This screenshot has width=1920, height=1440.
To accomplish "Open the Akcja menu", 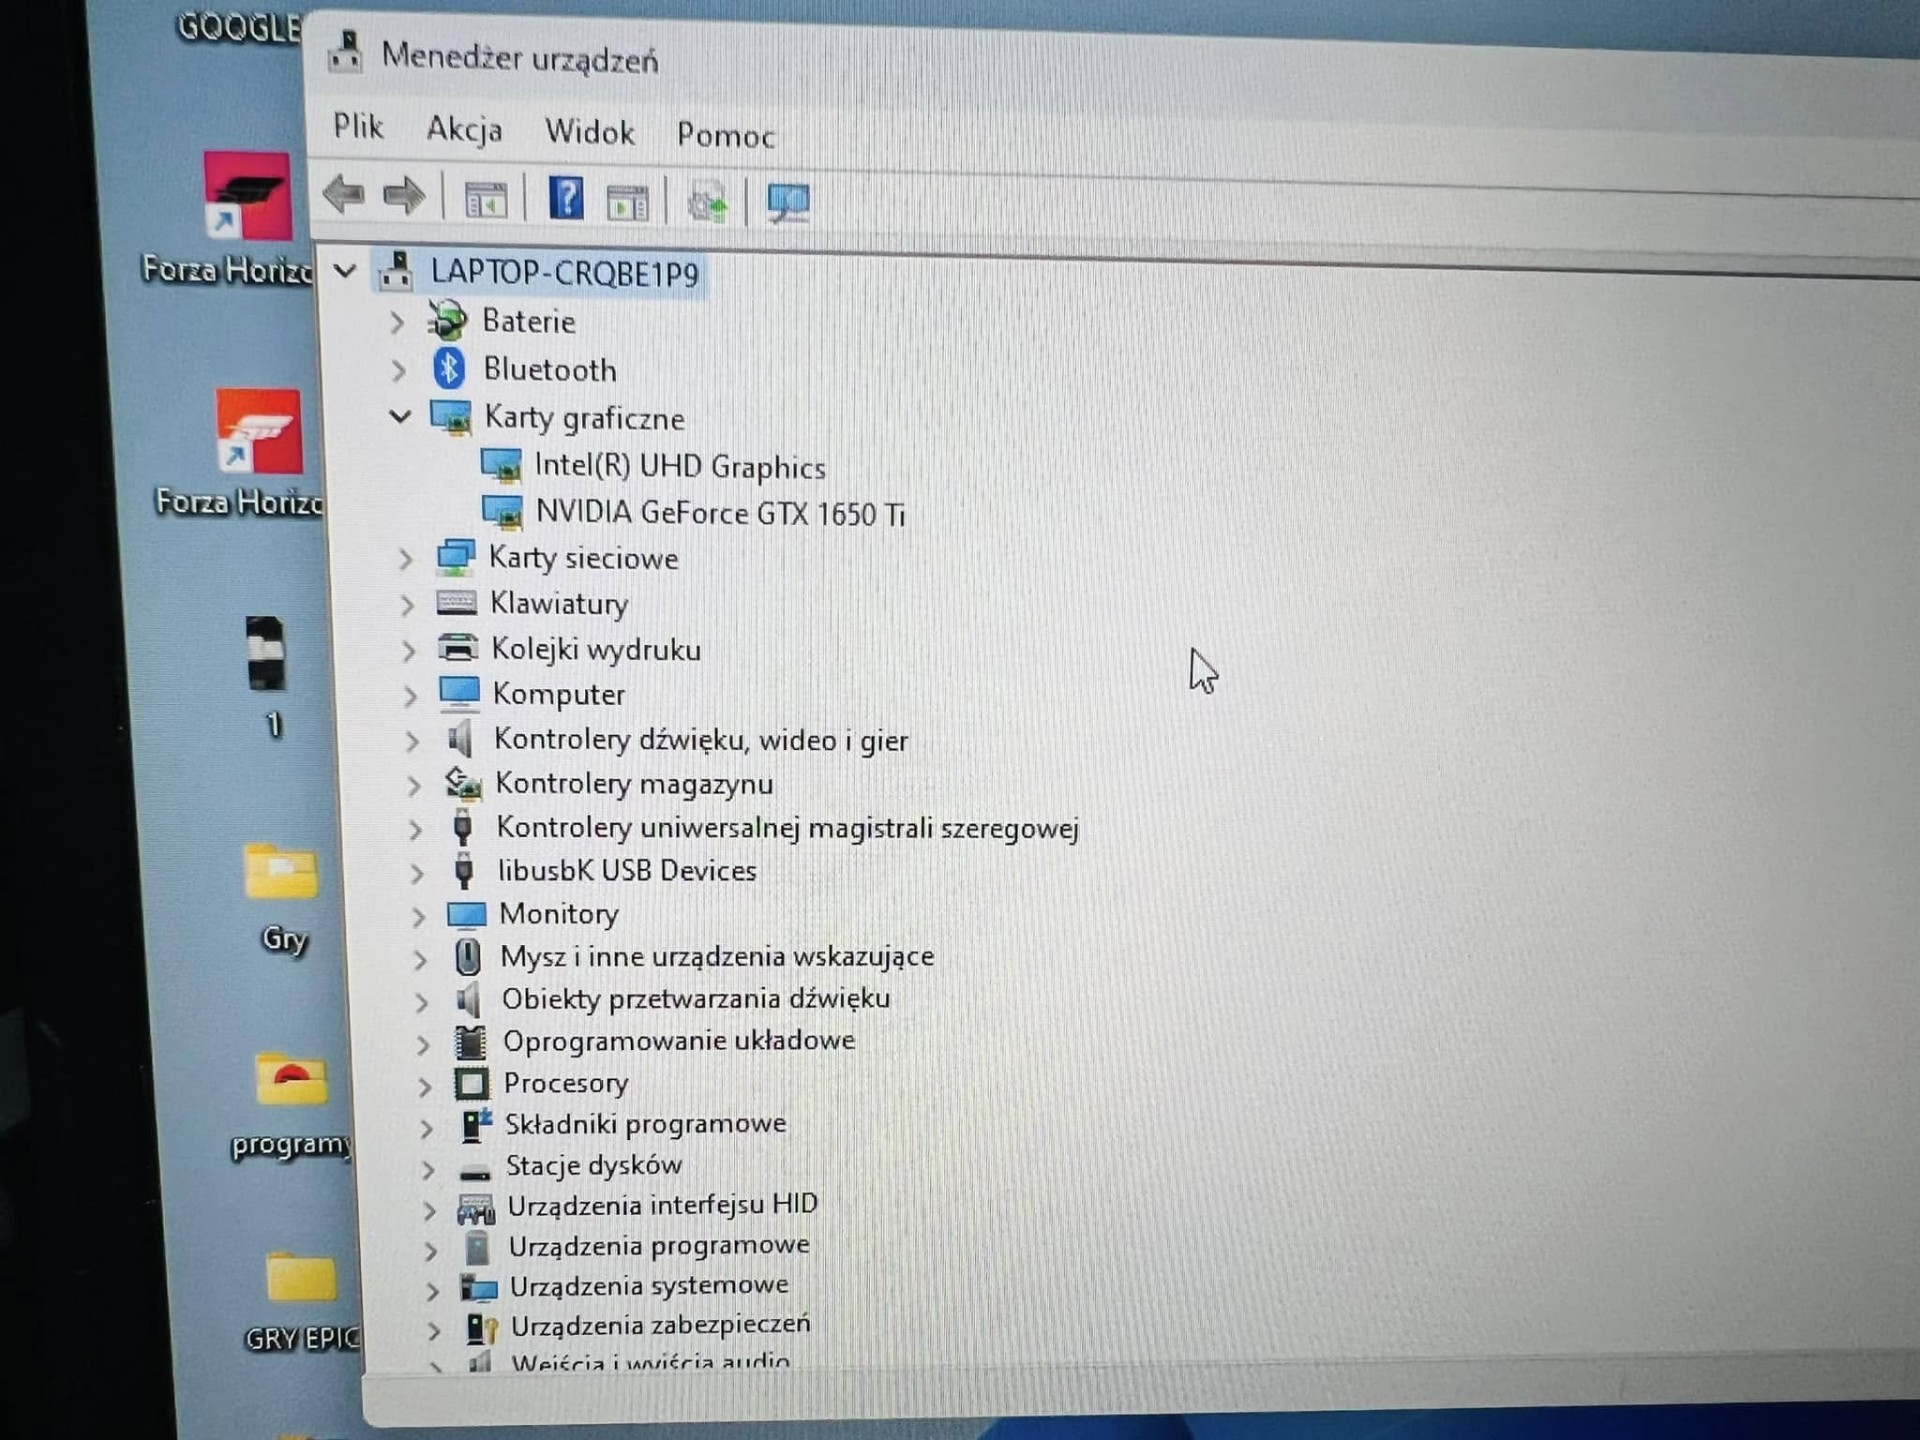I will [x=464, y=130].
